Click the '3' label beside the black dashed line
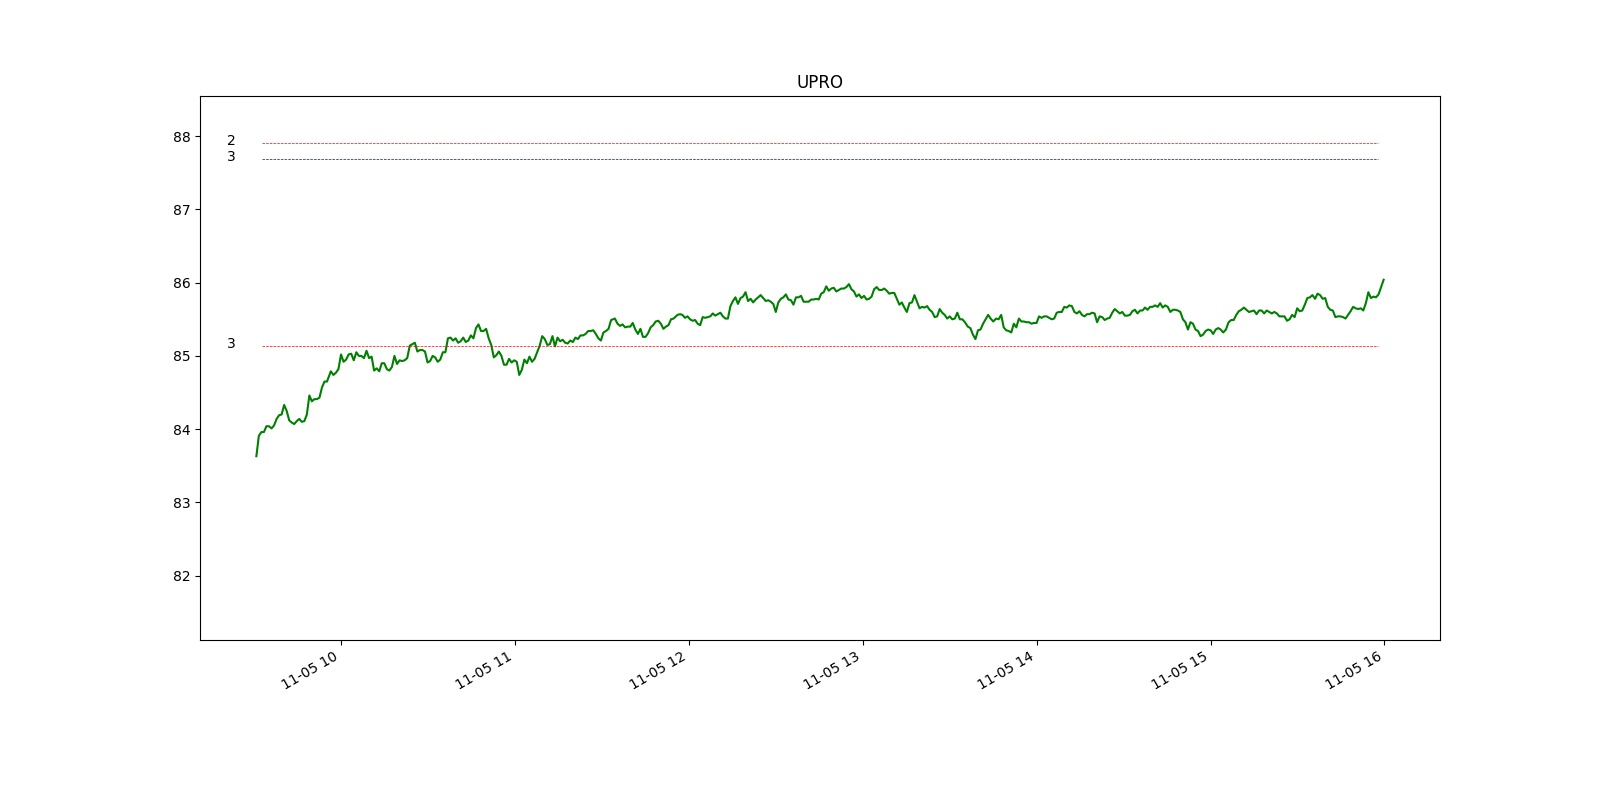Image resolution: width=1600 pixels, height=800 pixels. coord(231,157)
